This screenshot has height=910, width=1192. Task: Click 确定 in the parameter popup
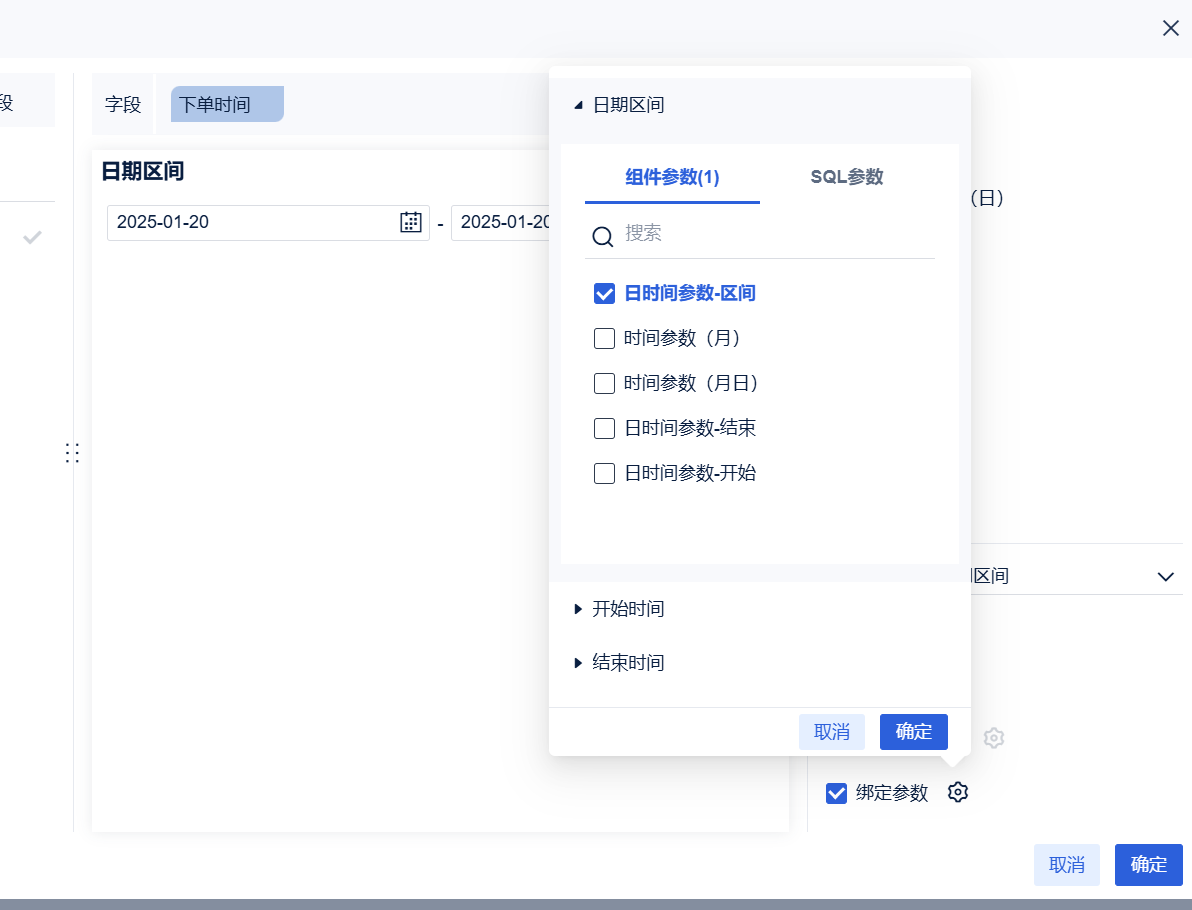point(913,732)
